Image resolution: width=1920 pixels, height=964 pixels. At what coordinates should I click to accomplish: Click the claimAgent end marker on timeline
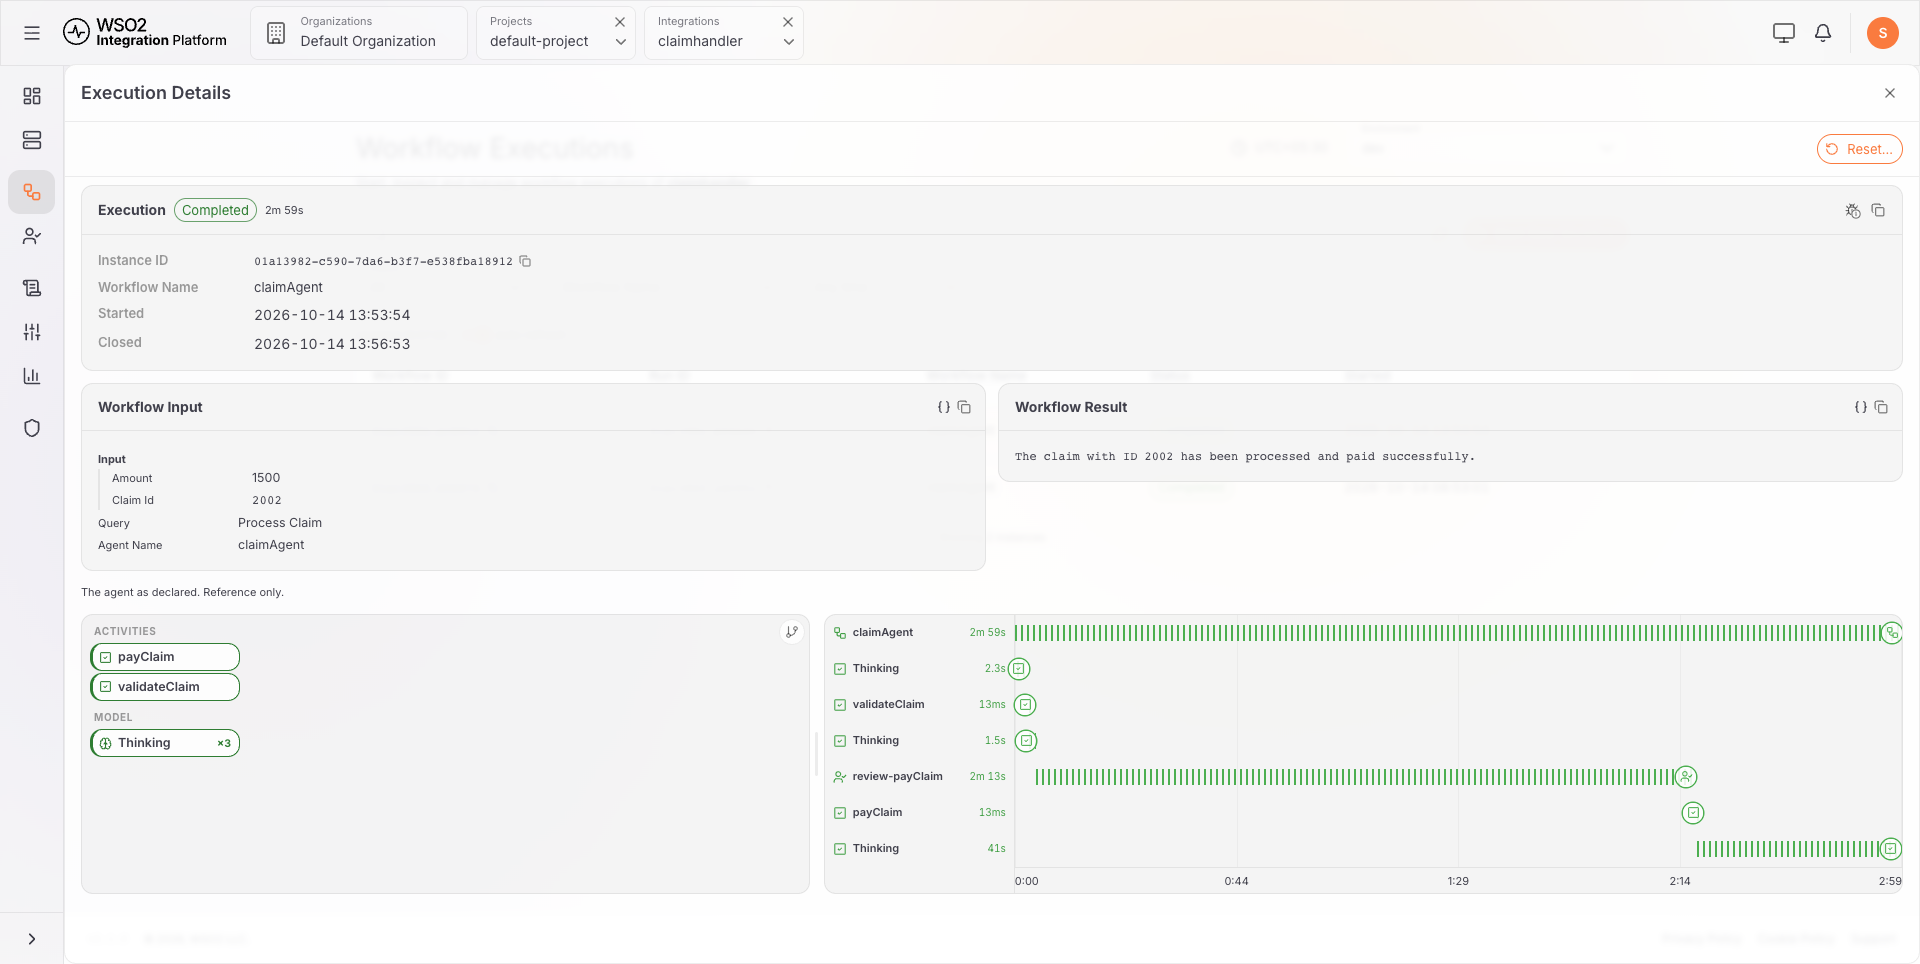(1891, 633)
